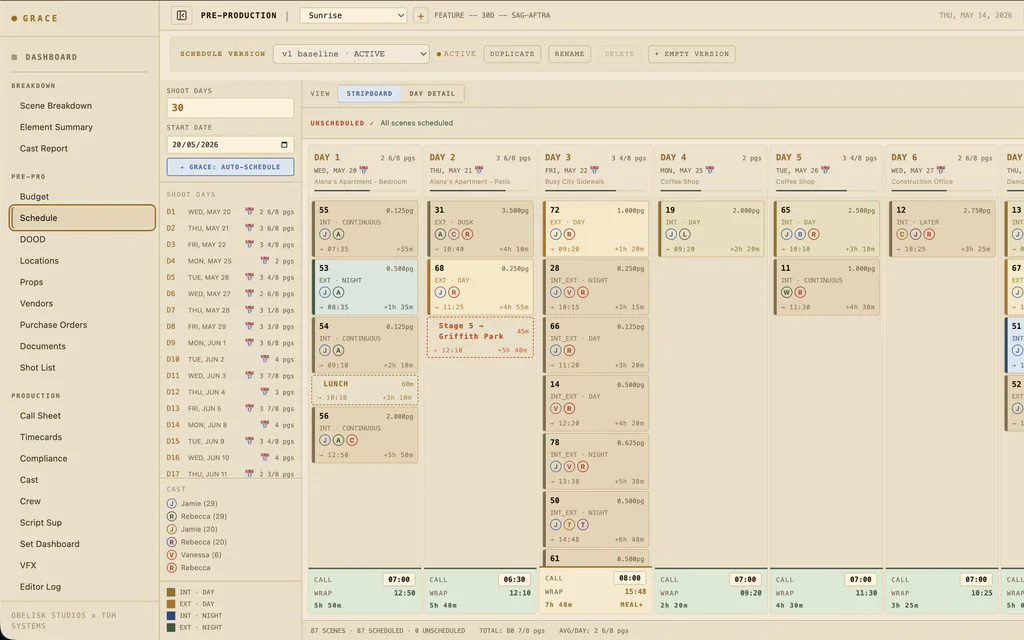Click the plus icon beside the Sunrise selector
This screenshot has height=640, width=1024.
pyautogui.click(x=421, y=15)
